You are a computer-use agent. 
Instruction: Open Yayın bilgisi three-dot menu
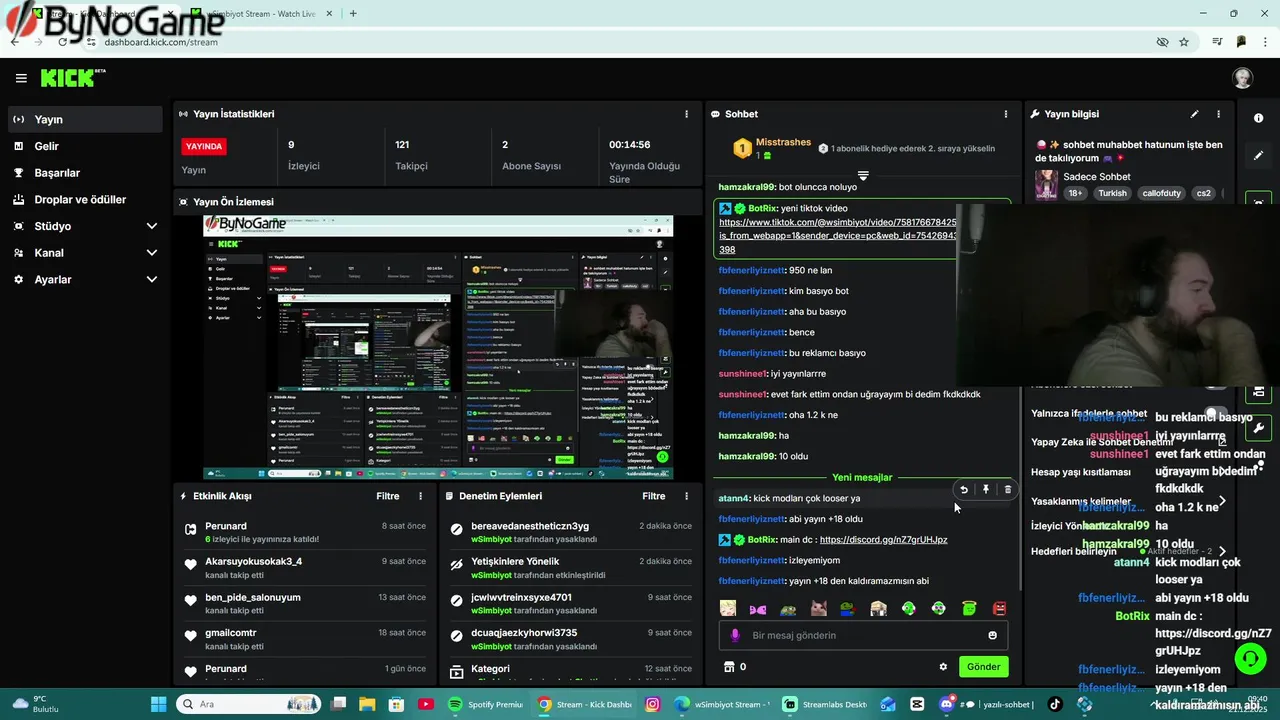[x=1218, y=114]
